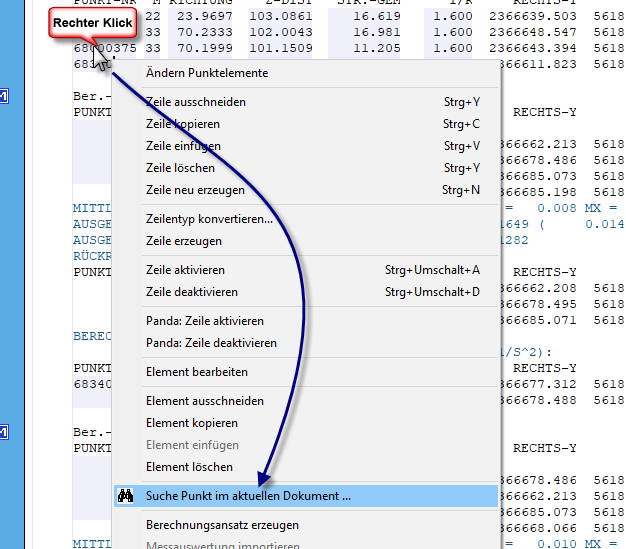Select 'Panda: Zeile deaktivieren'

tap(211, 343)
